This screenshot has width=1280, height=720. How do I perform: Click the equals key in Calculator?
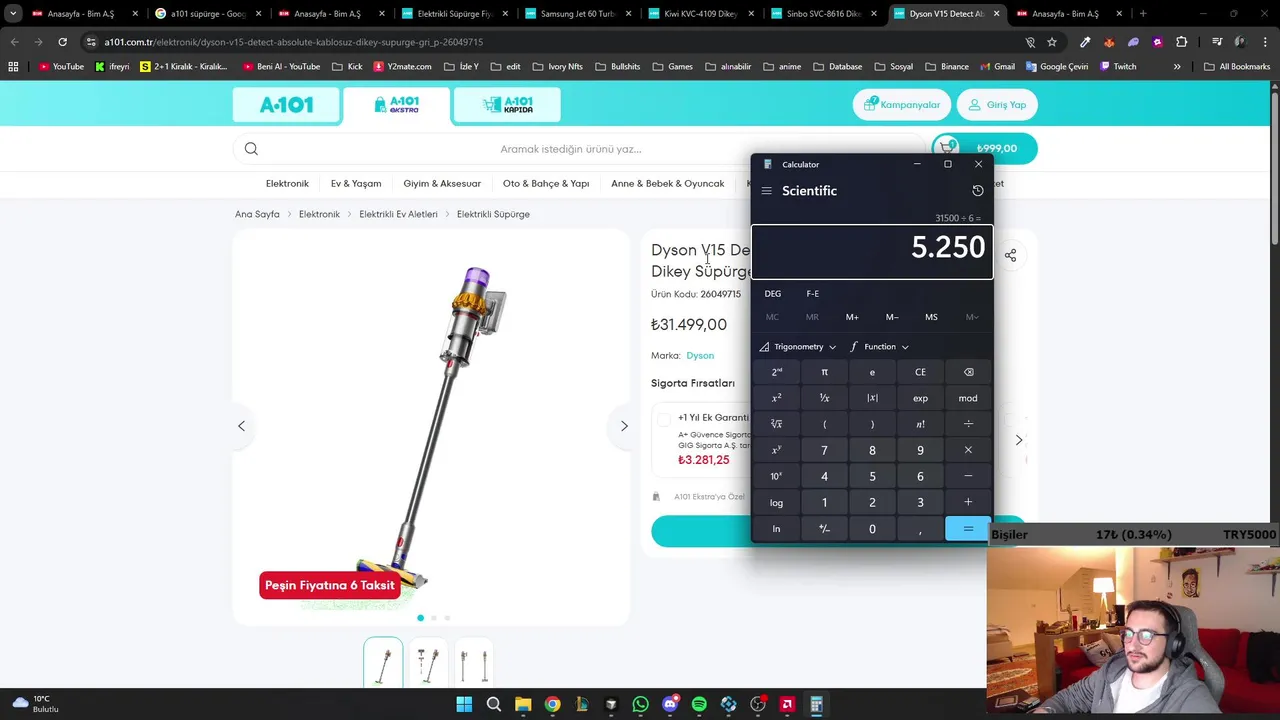968,529
